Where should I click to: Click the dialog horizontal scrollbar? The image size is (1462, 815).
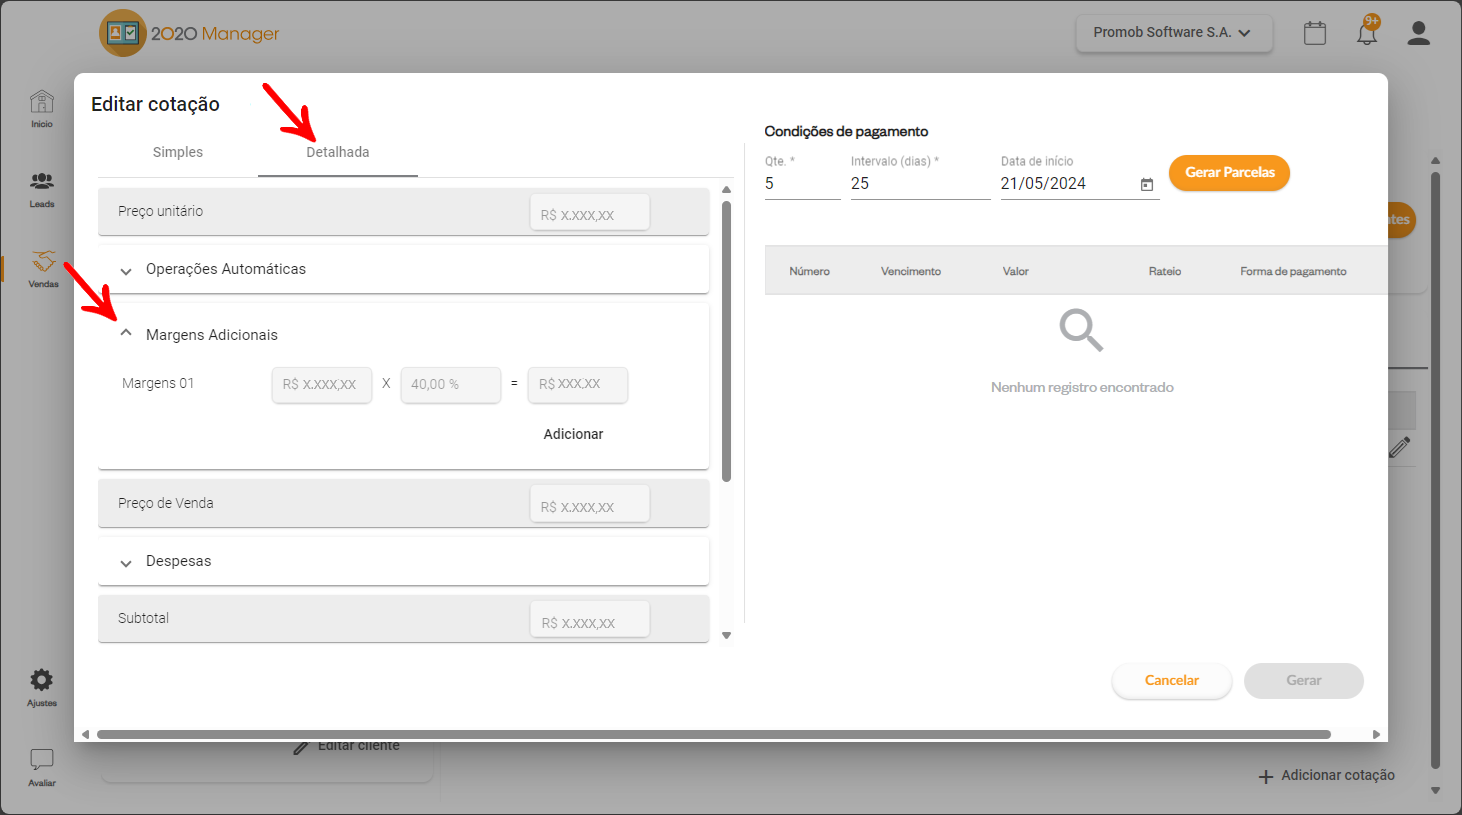714,734
